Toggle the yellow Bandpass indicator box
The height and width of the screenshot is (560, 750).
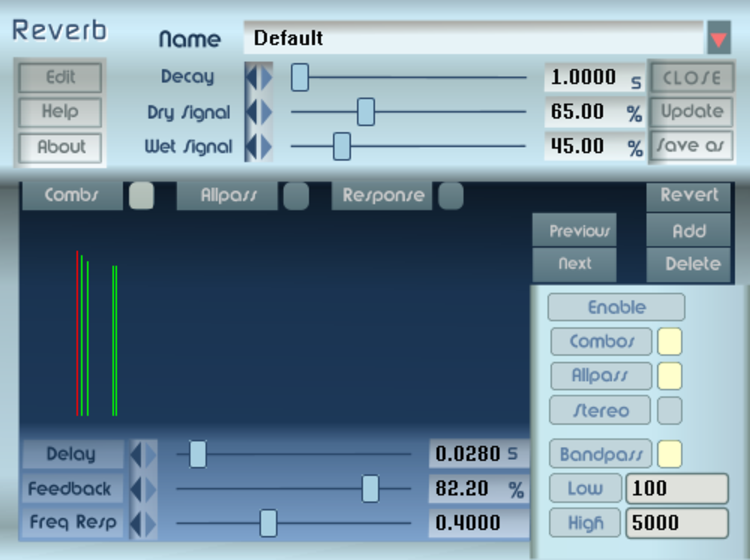coord(669,454)
